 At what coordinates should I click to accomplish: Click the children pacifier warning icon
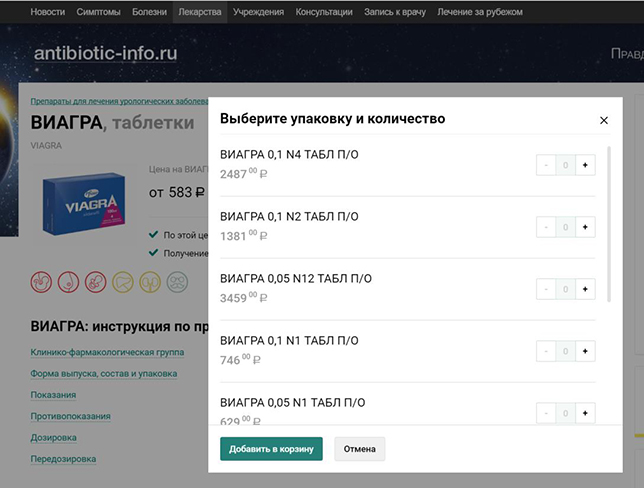(95, 282)
